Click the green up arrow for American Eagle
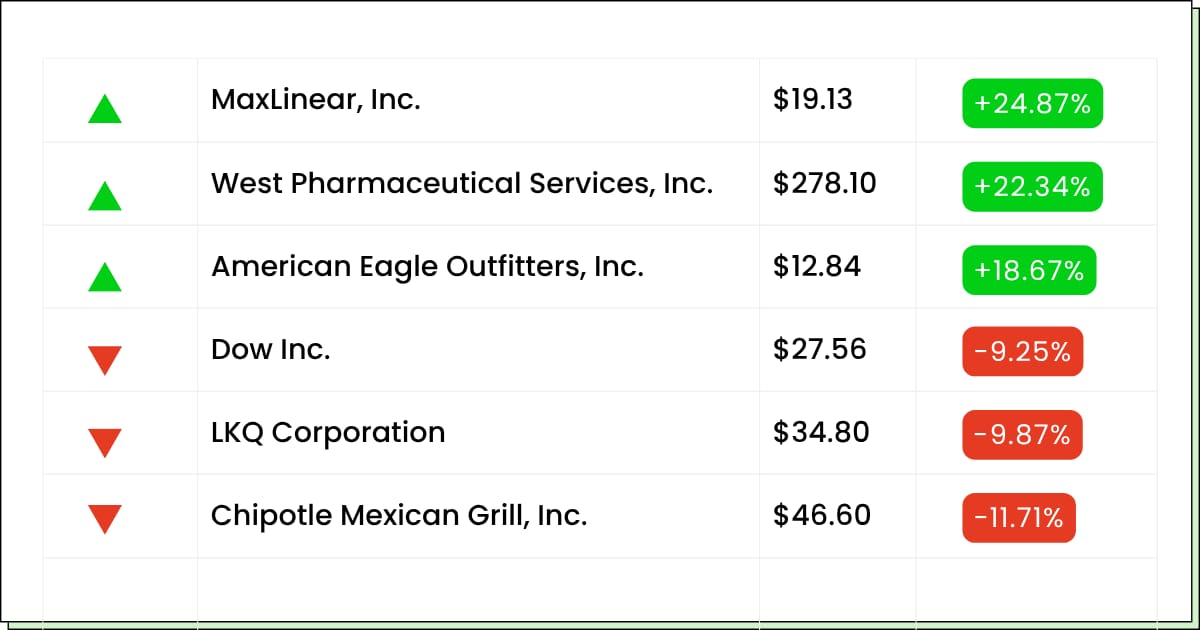 pos(105,276)
